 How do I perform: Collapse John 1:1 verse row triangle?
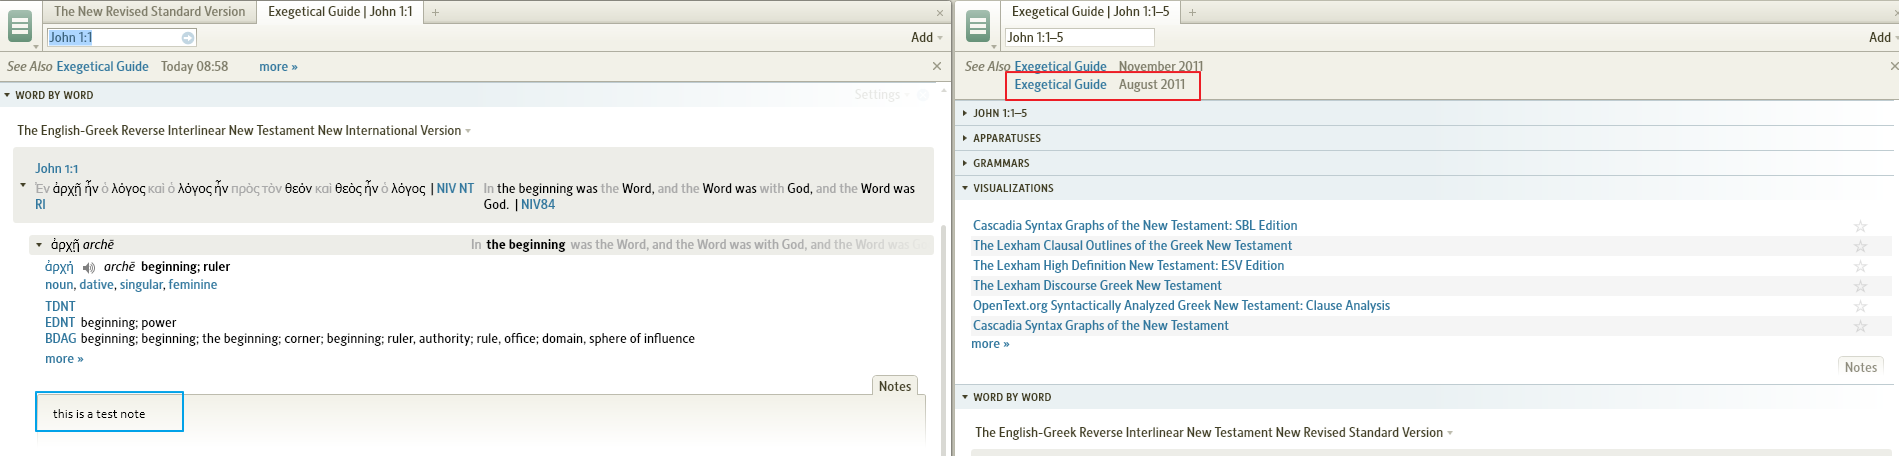23,185
